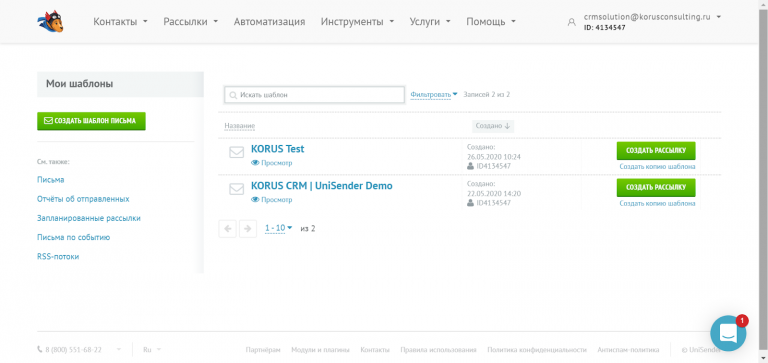Open Политика конфиденциальности footer link

(537, 350)
